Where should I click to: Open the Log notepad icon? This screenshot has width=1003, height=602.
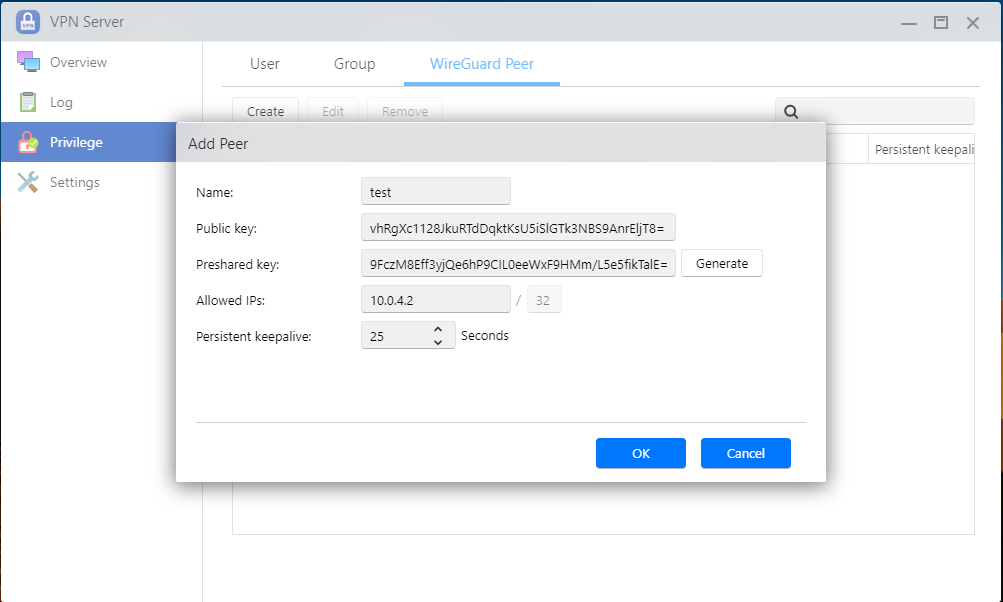click(28, 102)
